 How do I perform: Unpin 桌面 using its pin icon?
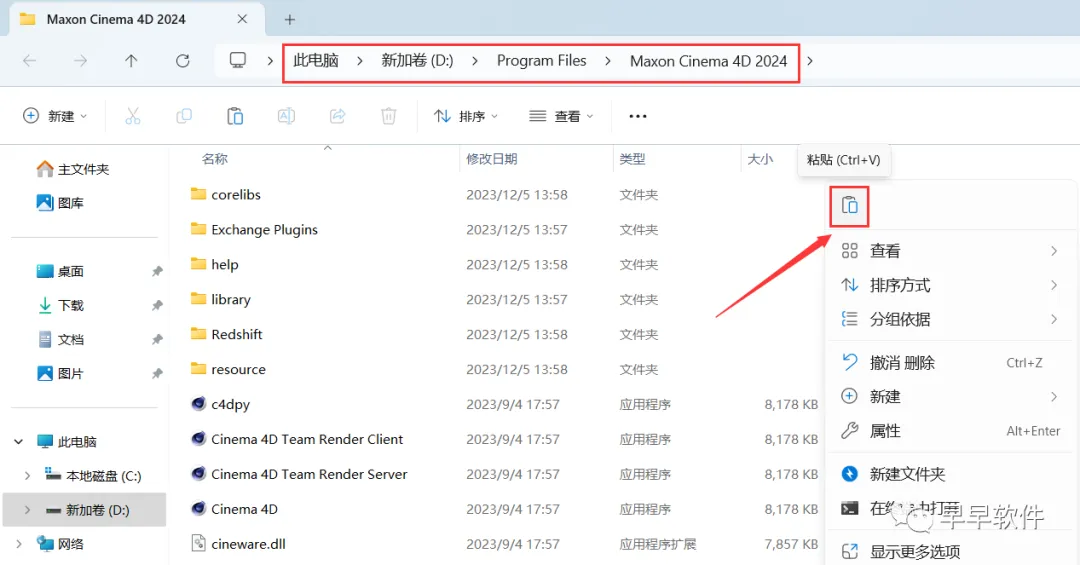[x=157, y=271]
